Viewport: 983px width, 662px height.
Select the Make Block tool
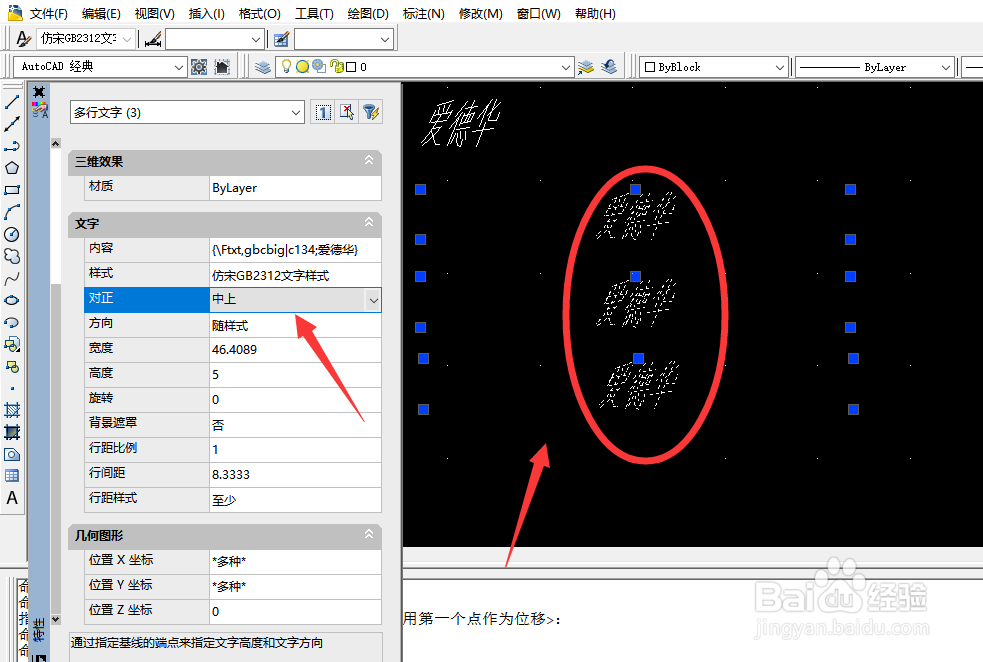12,366
